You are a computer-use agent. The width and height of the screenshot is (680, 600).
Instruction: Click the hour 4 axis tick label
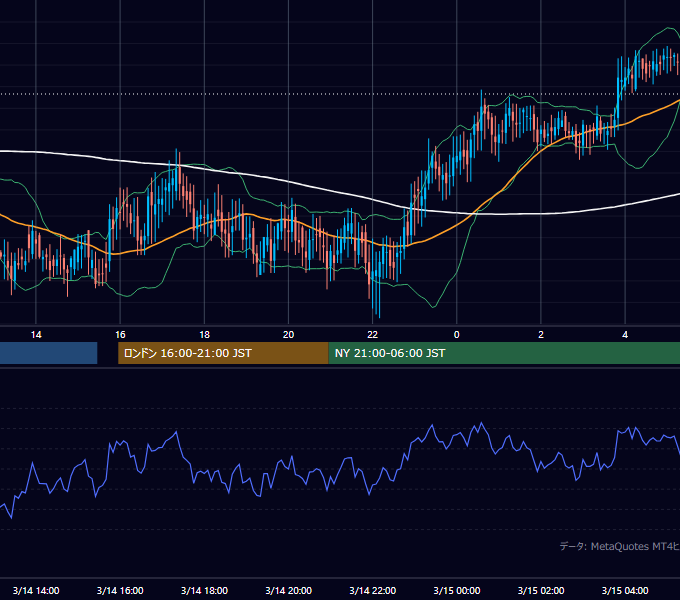pos(625,335)
